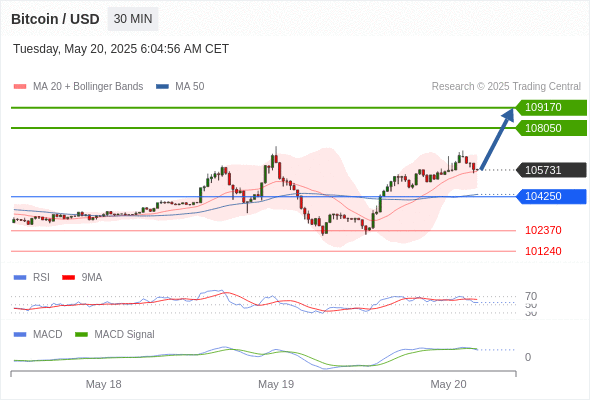Click the Research © 2025 Trading Central credit
This screenshot has width=590, height=400.
pos(506,87)
